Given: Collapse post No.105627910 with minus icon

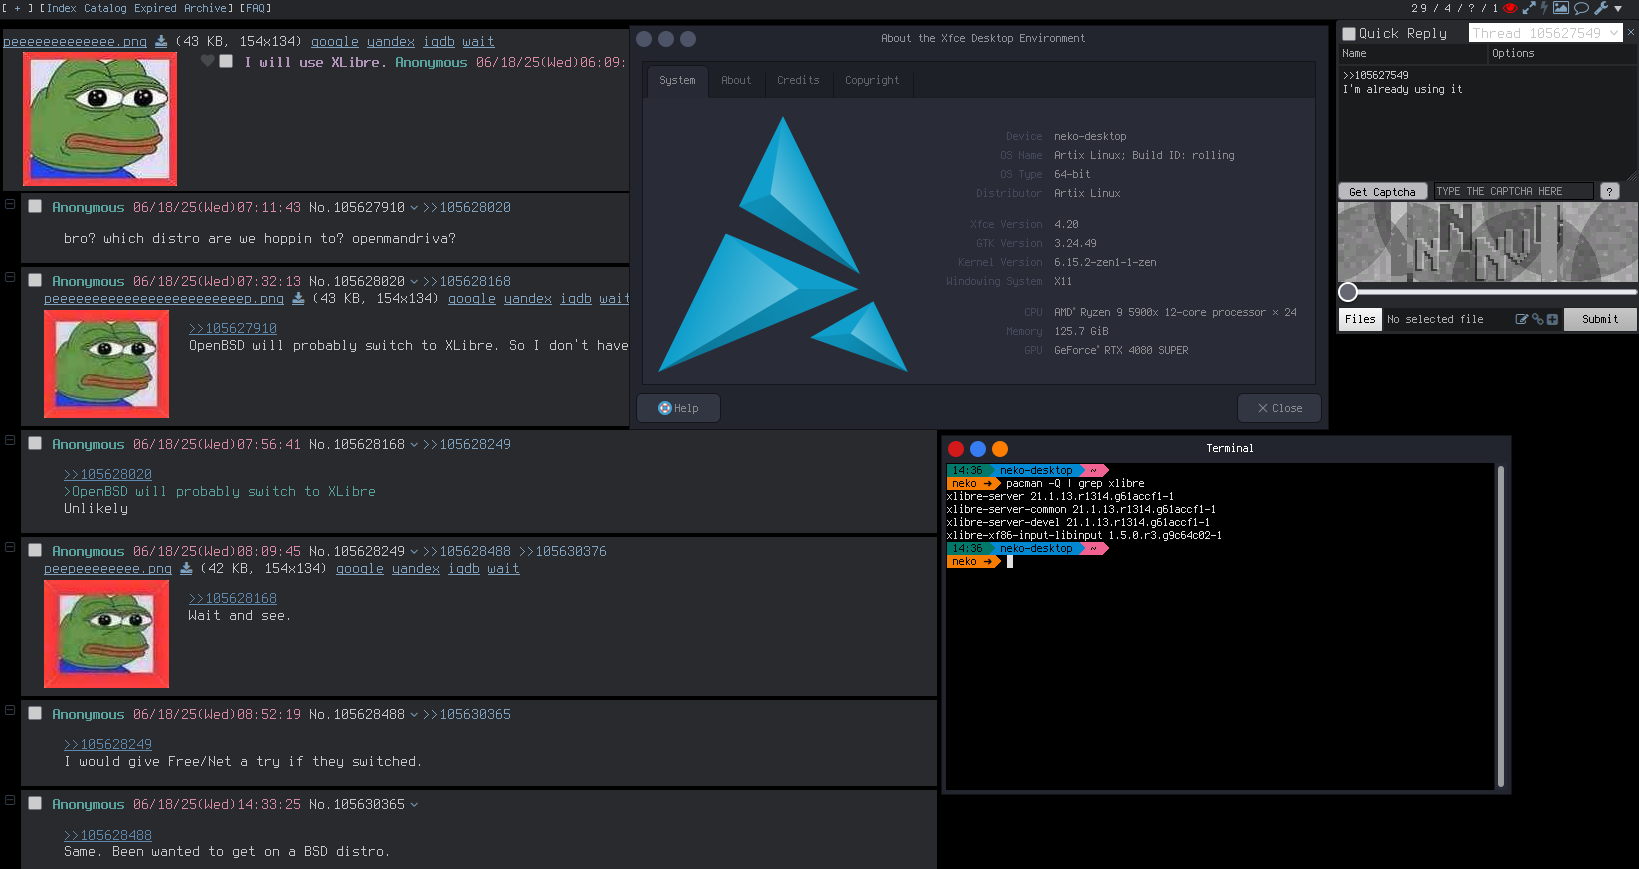Looking at the screenshot, I should 10,204.
